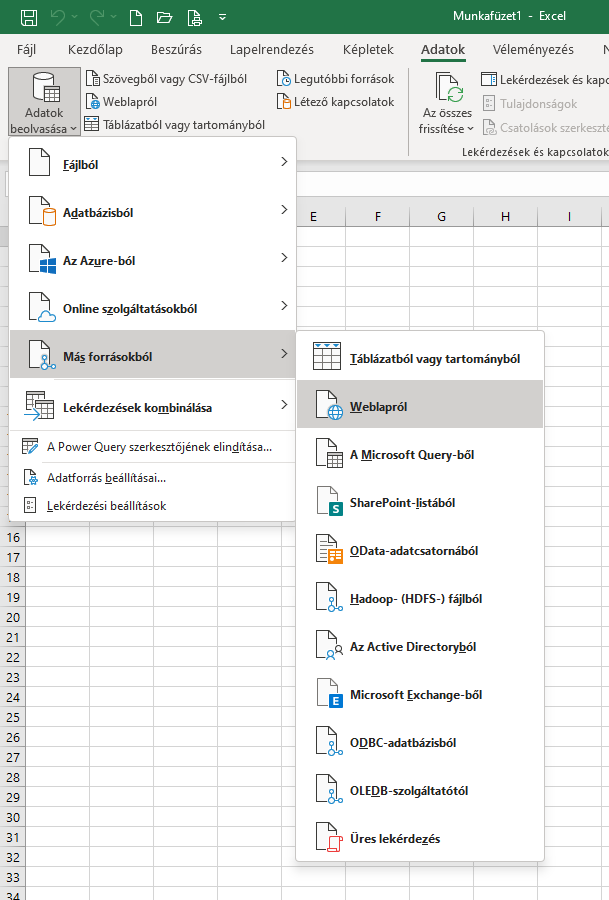Click the A Microsoft Query-ből icon

(x=329, y=453)
